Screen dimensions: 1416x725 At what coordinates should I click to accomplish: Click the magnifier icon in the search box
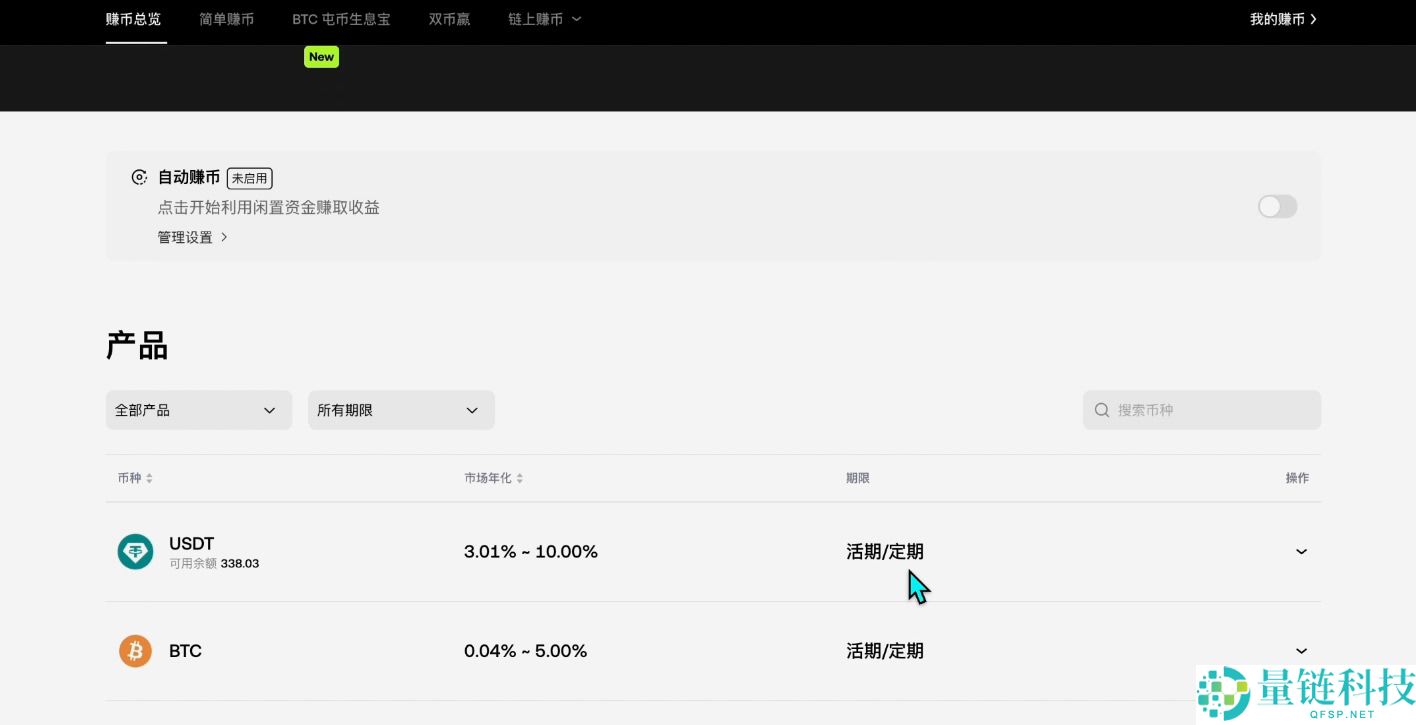point(1101,410)
